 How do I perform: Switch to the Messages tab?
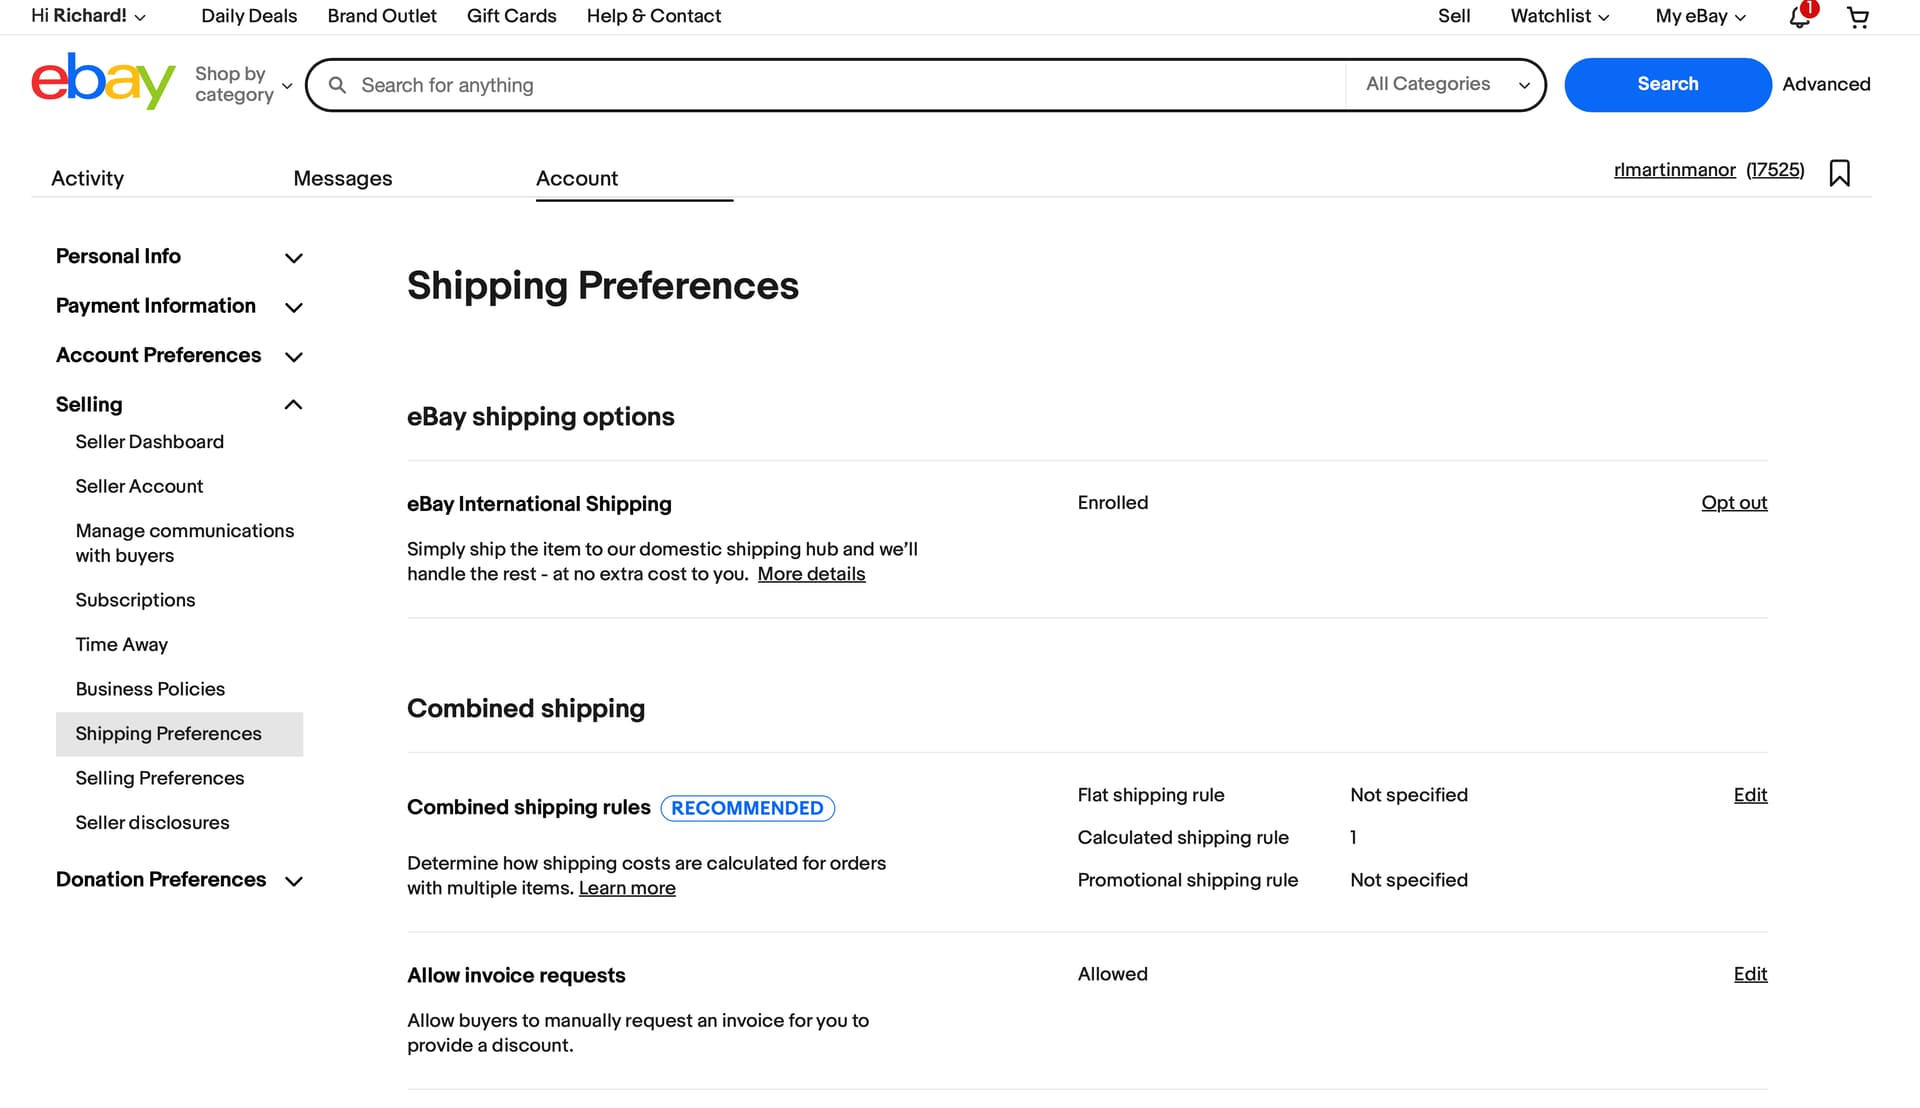(343, 178)
